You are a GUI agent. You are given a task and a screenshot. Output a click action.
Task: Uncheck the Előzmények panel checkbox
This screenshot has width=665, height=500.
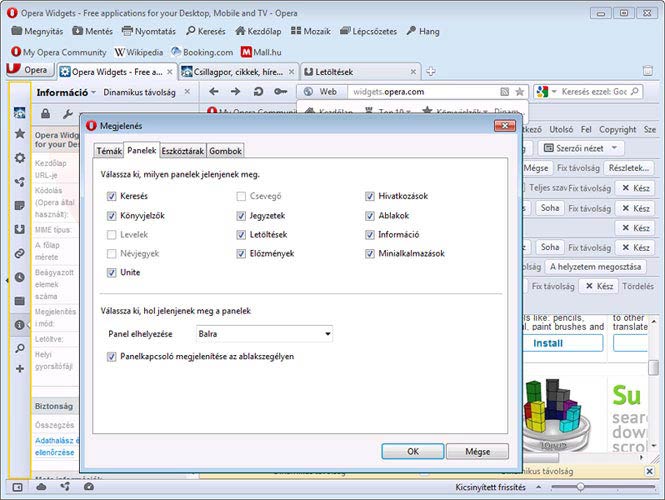pos(241,254)
